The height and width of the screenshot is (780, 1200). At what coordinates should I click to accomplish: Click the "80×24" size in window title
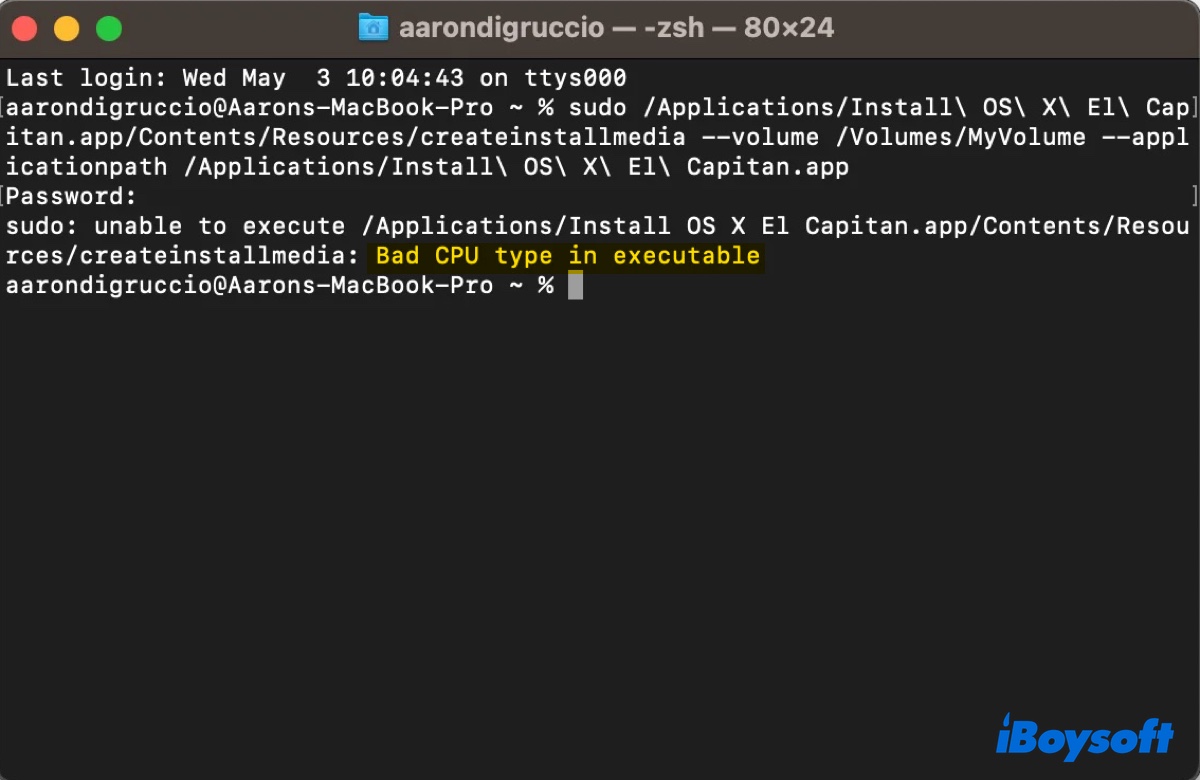pyautogui.click(x=789, y=28)
